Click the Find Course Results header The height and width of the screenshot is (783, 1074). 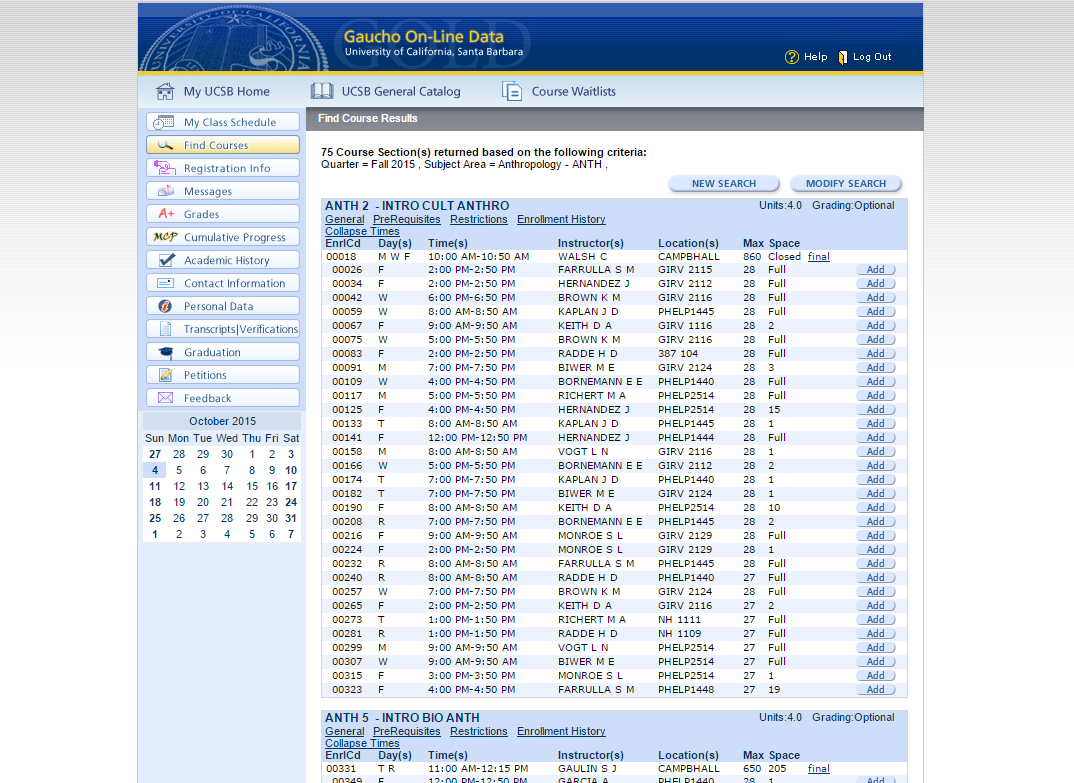point(368,119)
